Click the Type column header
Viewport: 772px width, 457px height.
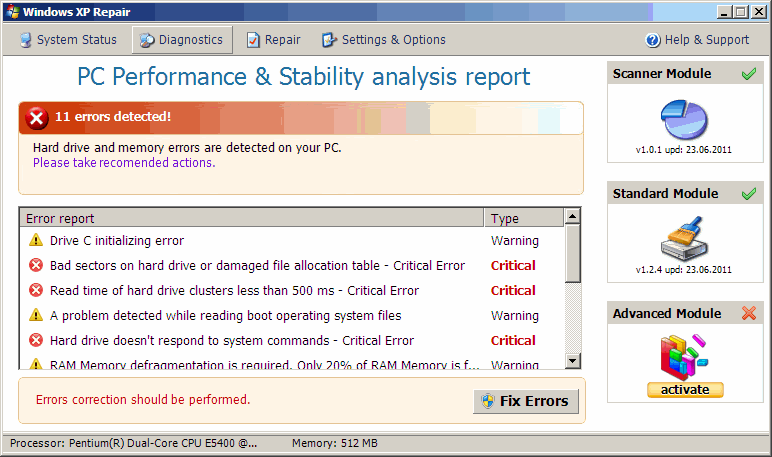(524, 218)
